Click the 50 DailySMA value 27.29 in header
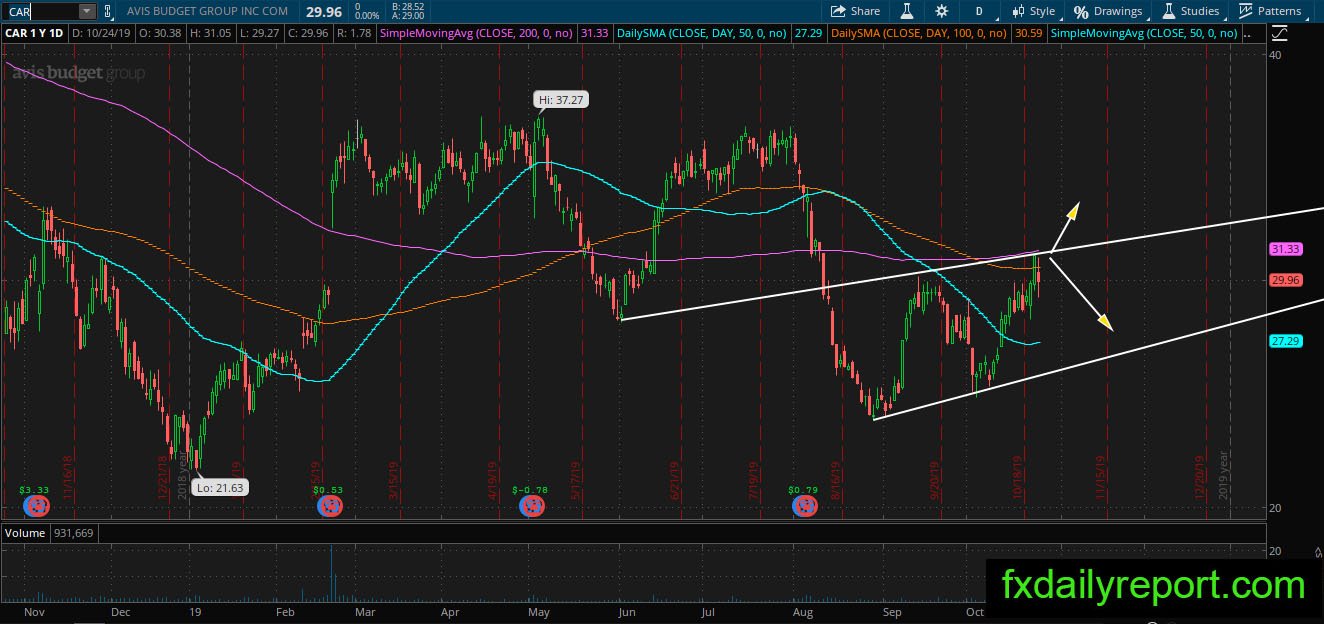1324x624 pixels. coord(807,33)
